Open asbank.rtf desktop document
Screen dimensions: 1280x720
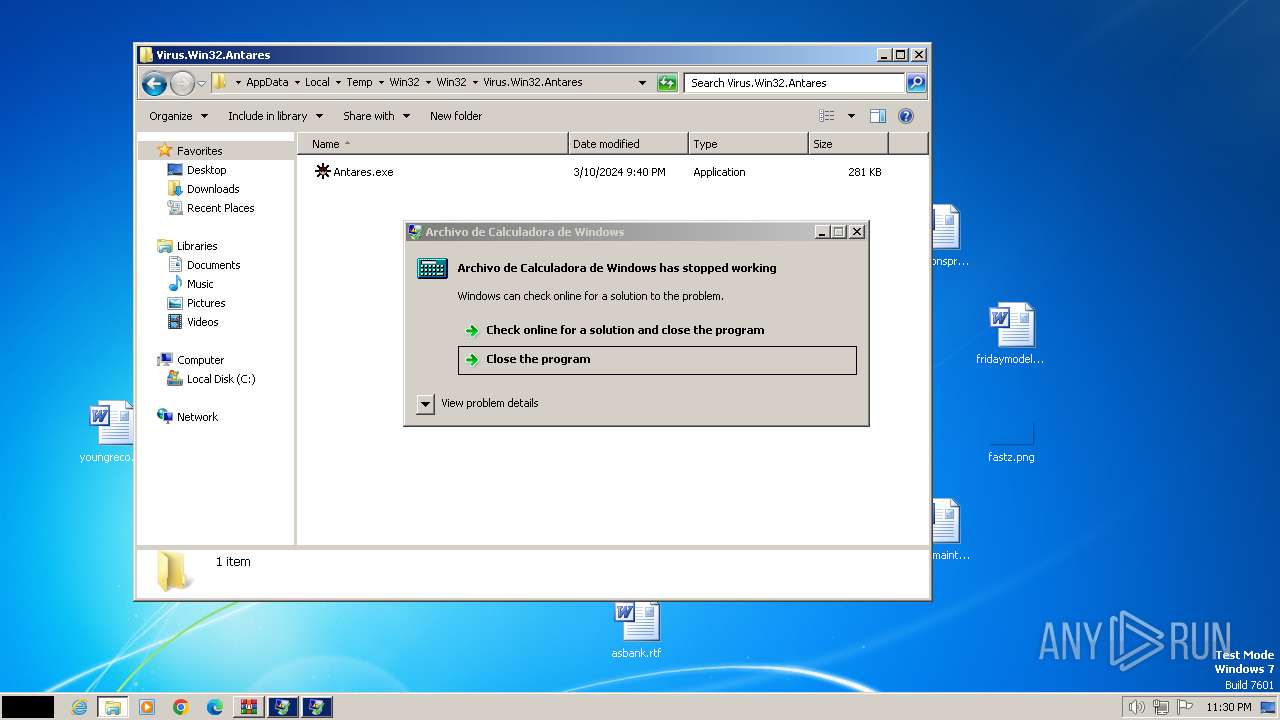point(637,630)
